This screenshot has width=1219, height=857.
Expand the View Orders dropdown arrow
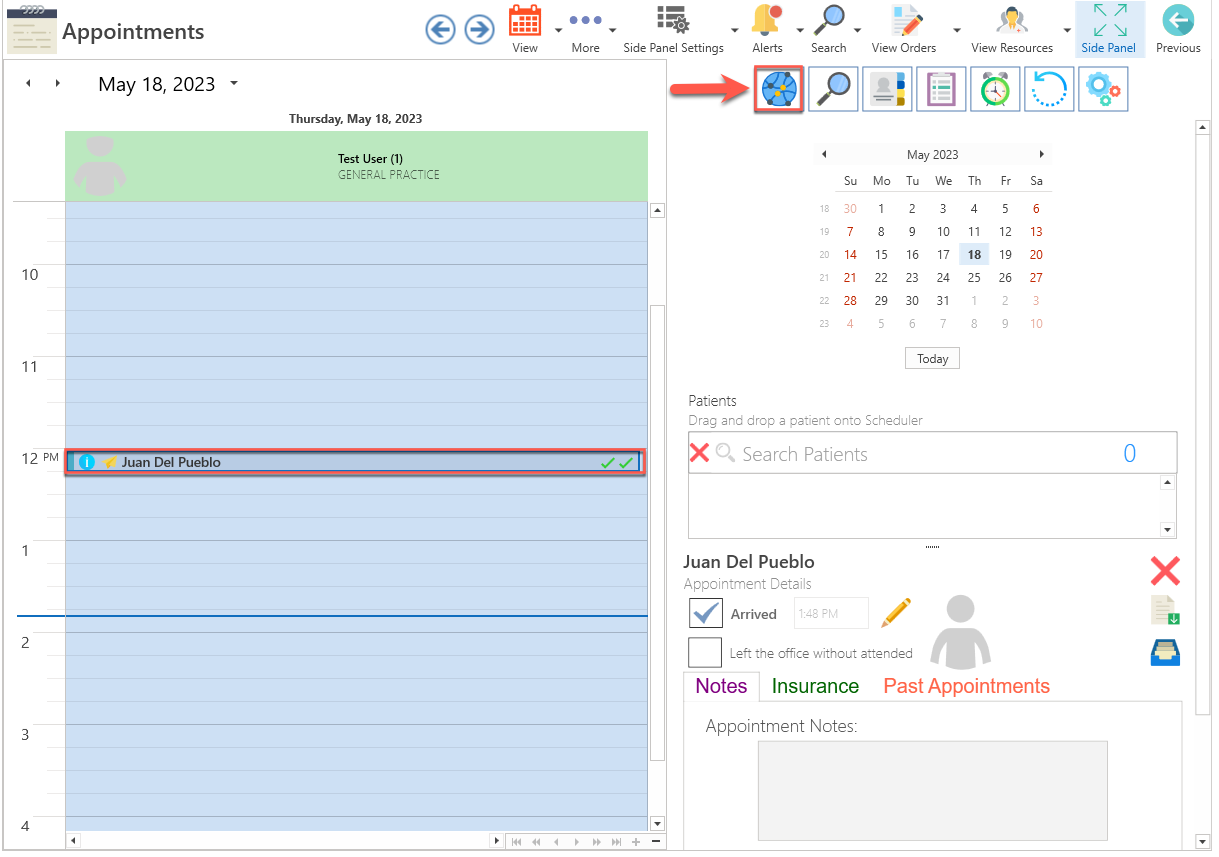click(x=957, y=29)
